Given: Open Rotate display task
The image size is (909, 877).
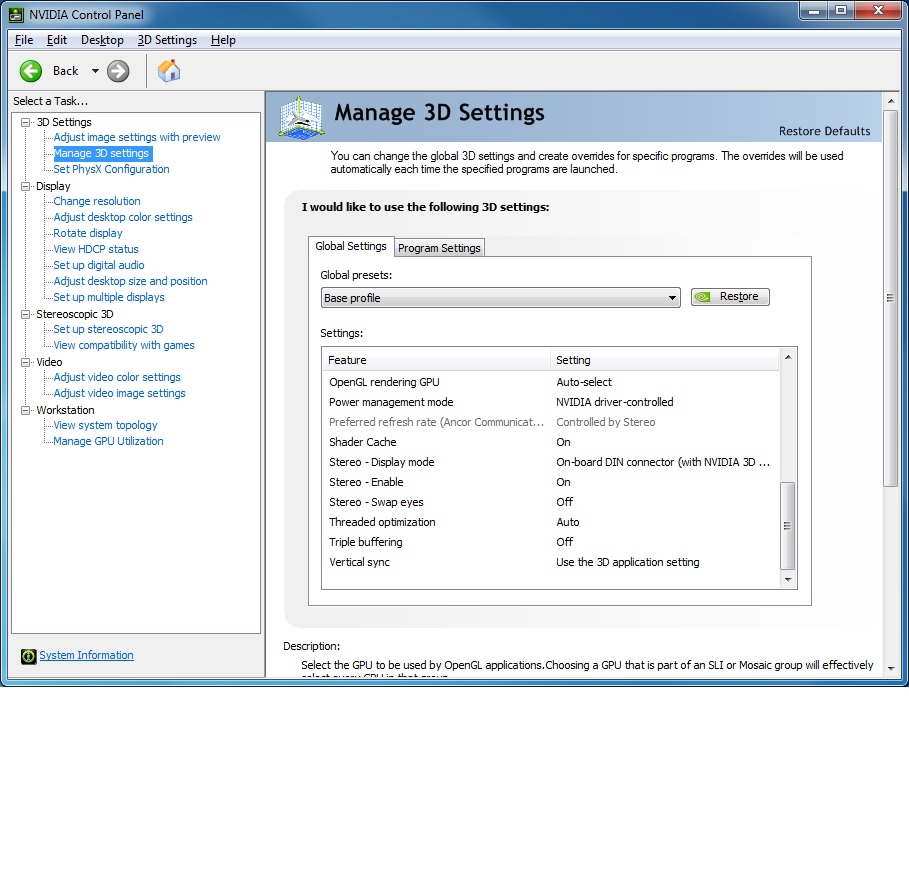Looking at the screenshot, I should pos(88,233).
